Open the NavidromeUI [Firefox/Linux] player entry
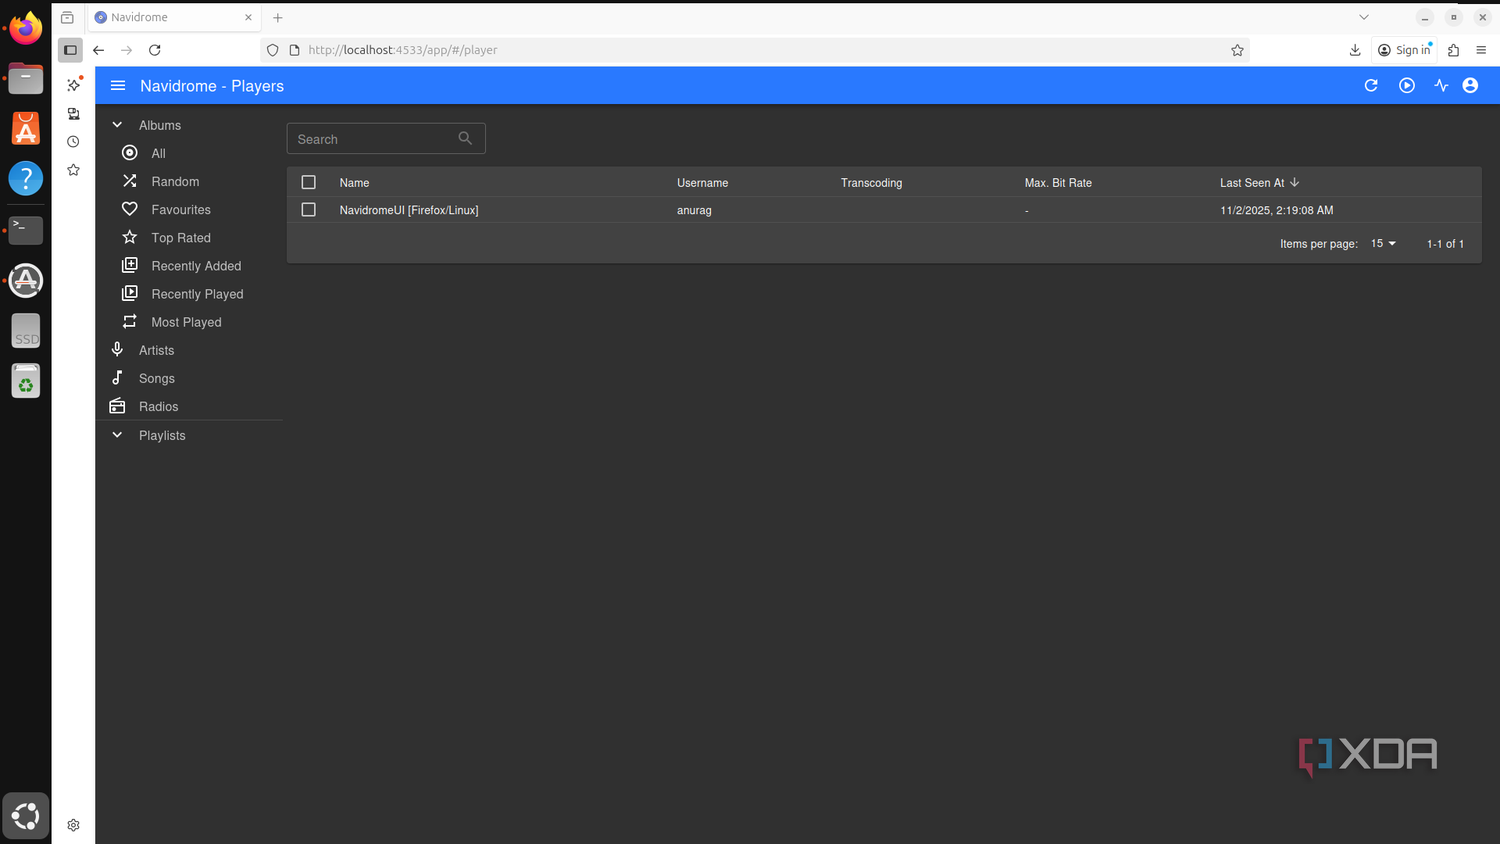 coord(409,210)
